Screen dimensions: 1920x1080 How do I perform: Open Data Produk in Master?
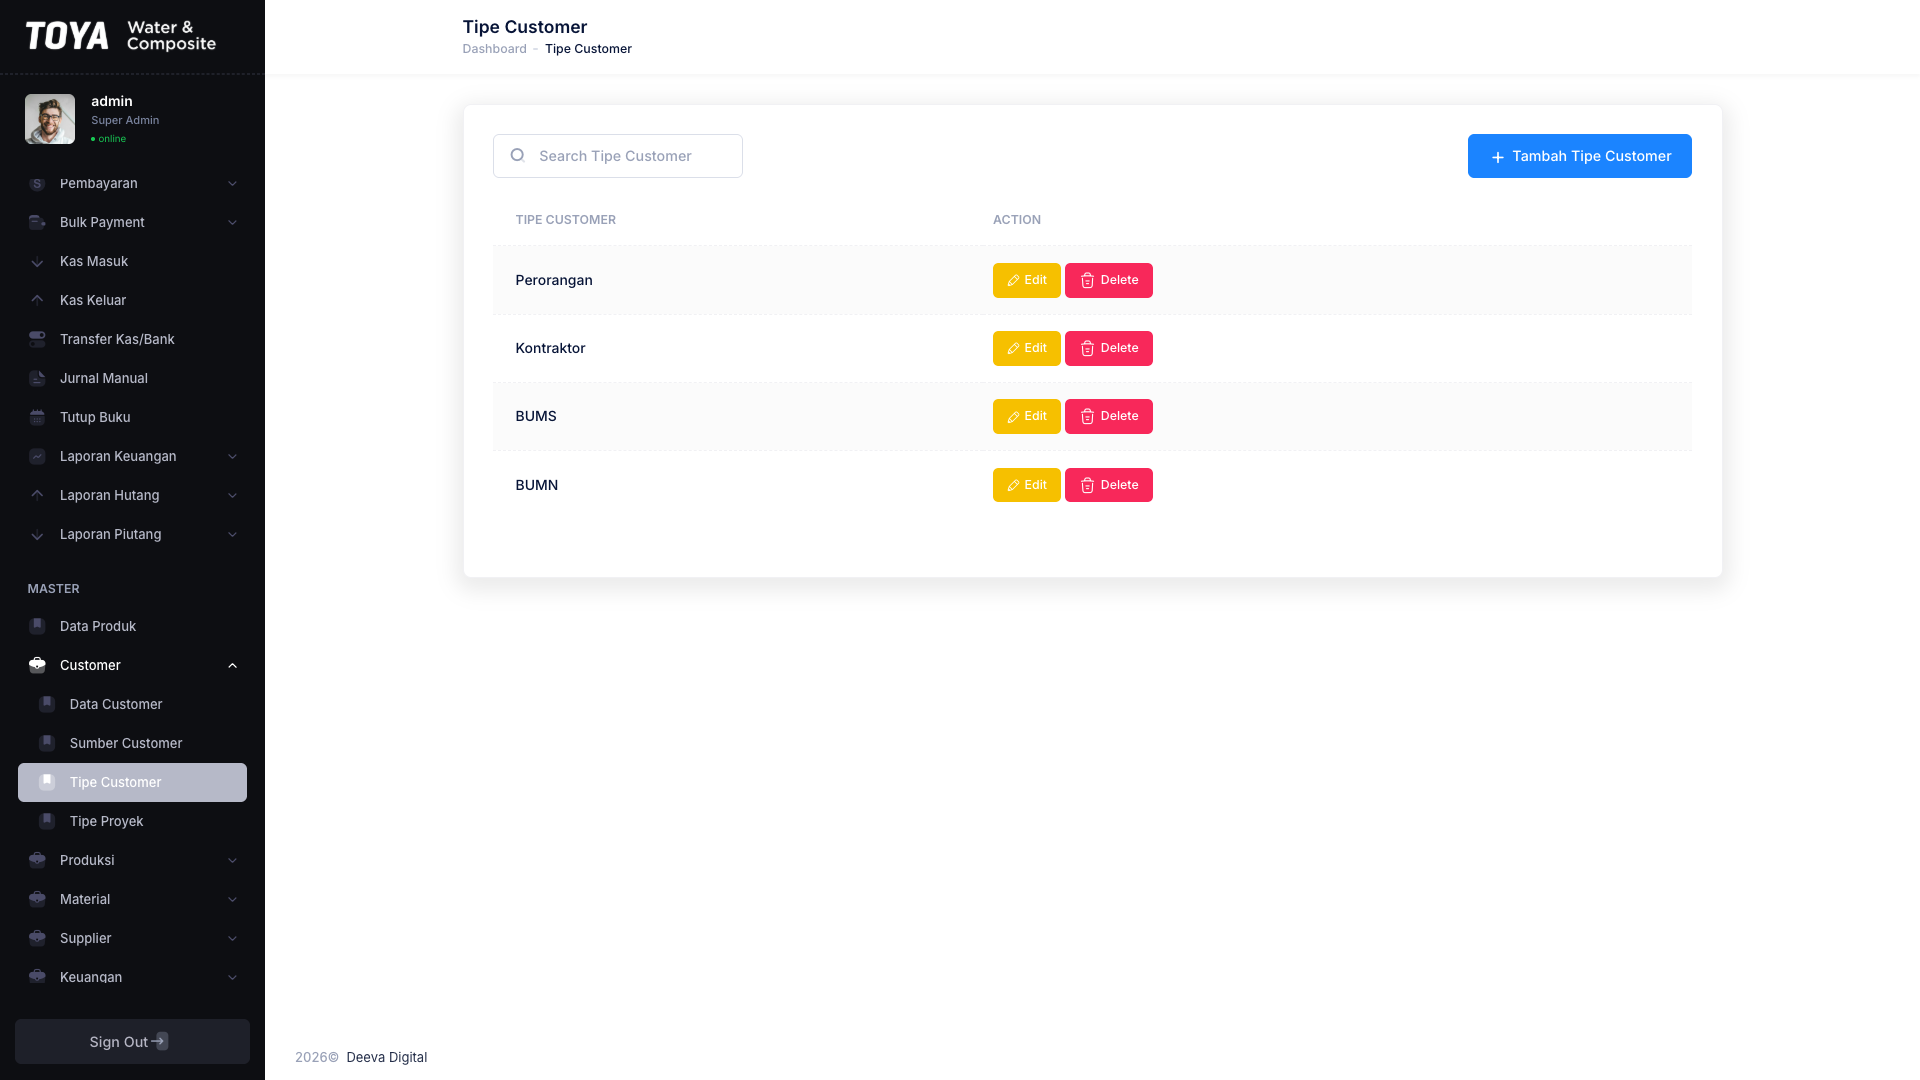pos(132,626)
